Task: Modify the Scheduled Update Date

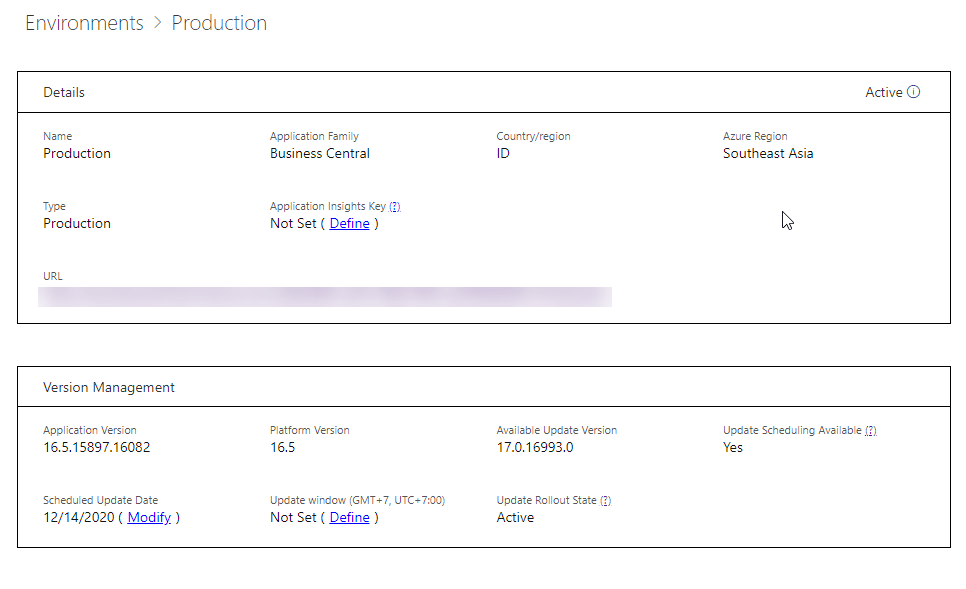Action: coord(149,518)
